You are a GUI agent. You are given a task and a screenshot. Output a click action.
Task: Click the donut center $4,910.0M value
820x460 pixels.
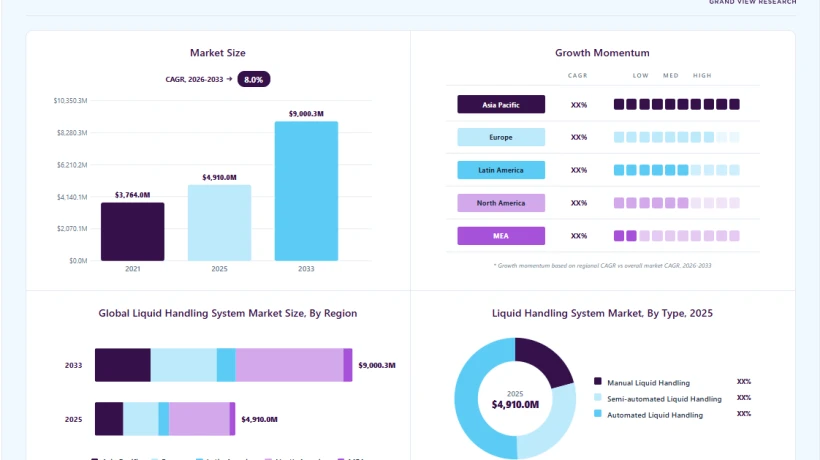pos(515,405)
